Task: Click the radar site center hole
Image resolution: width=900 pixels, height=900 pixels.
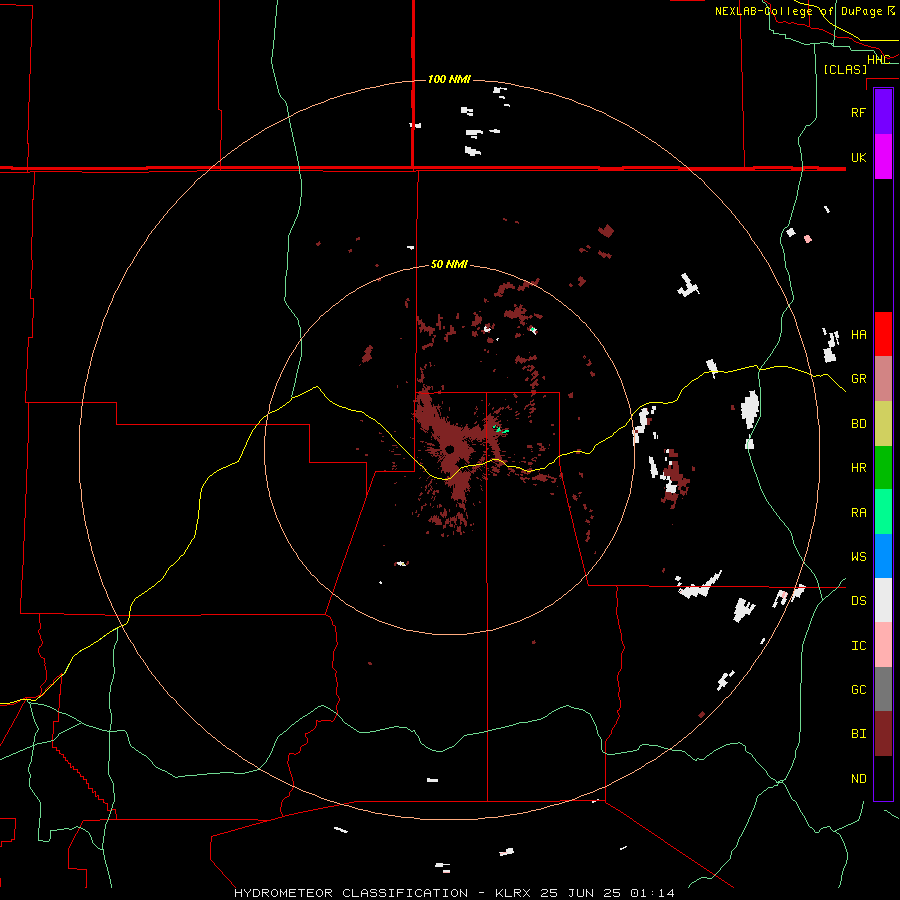Action: tap(450, 449)
